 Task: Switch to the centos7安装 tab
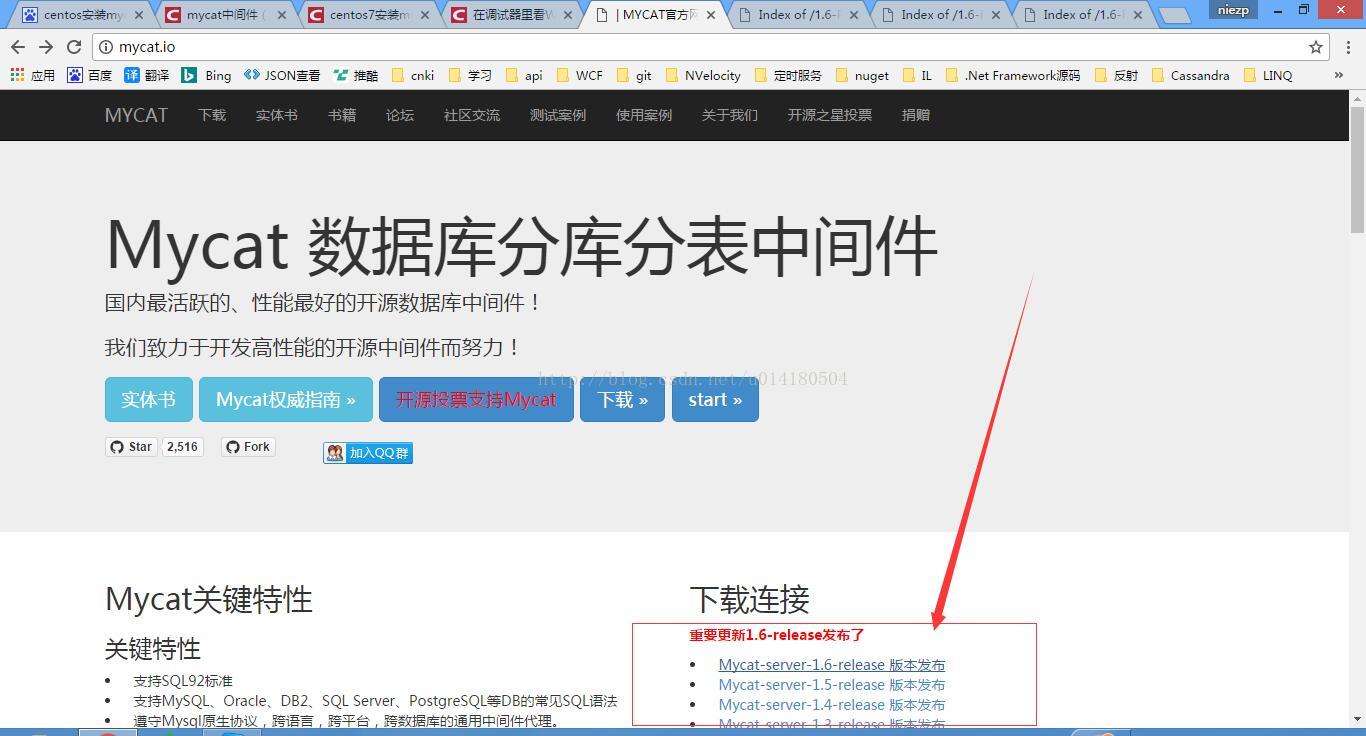tap(369, 15)
